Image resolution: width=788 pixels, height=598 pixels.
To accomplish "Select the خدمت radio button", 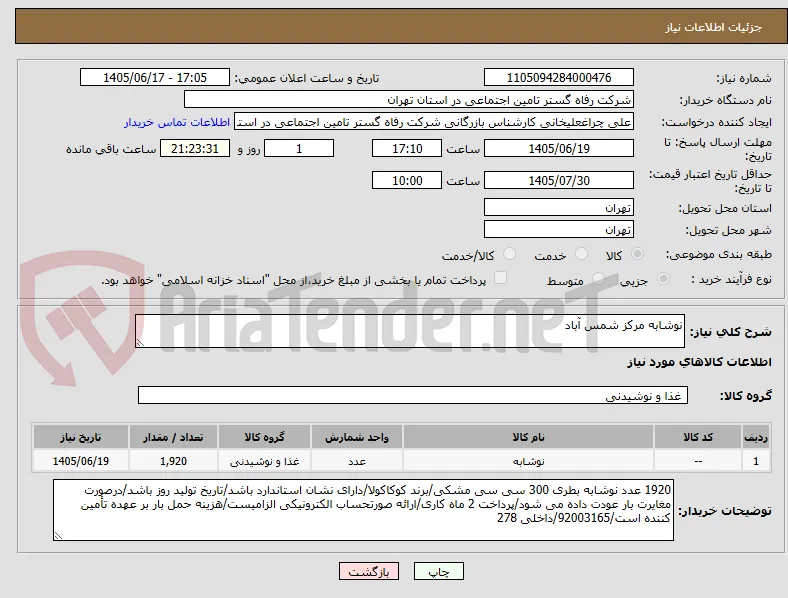I will 581,254.
